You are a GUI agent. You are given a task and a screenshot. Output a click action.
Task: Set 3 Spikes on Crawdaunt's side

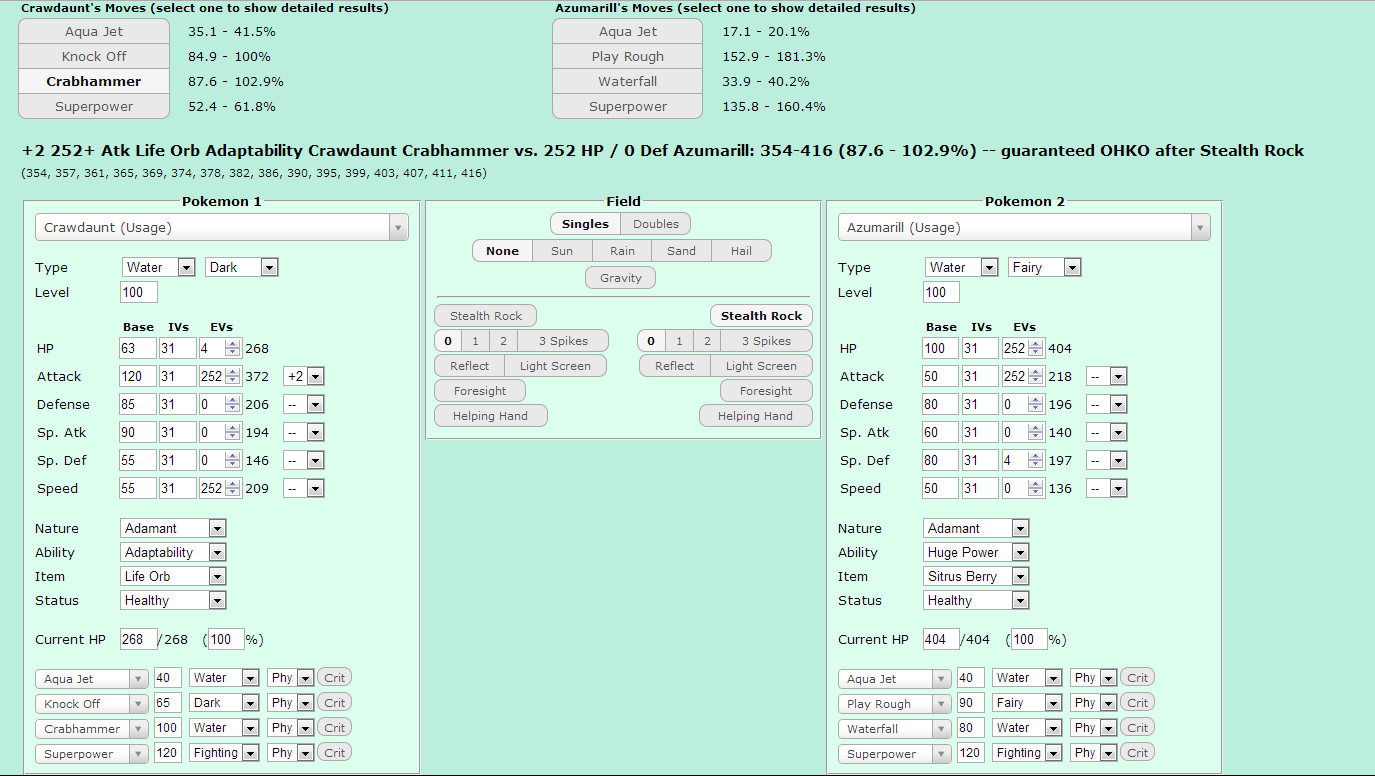pyautogui.click(x=562, y=341)
